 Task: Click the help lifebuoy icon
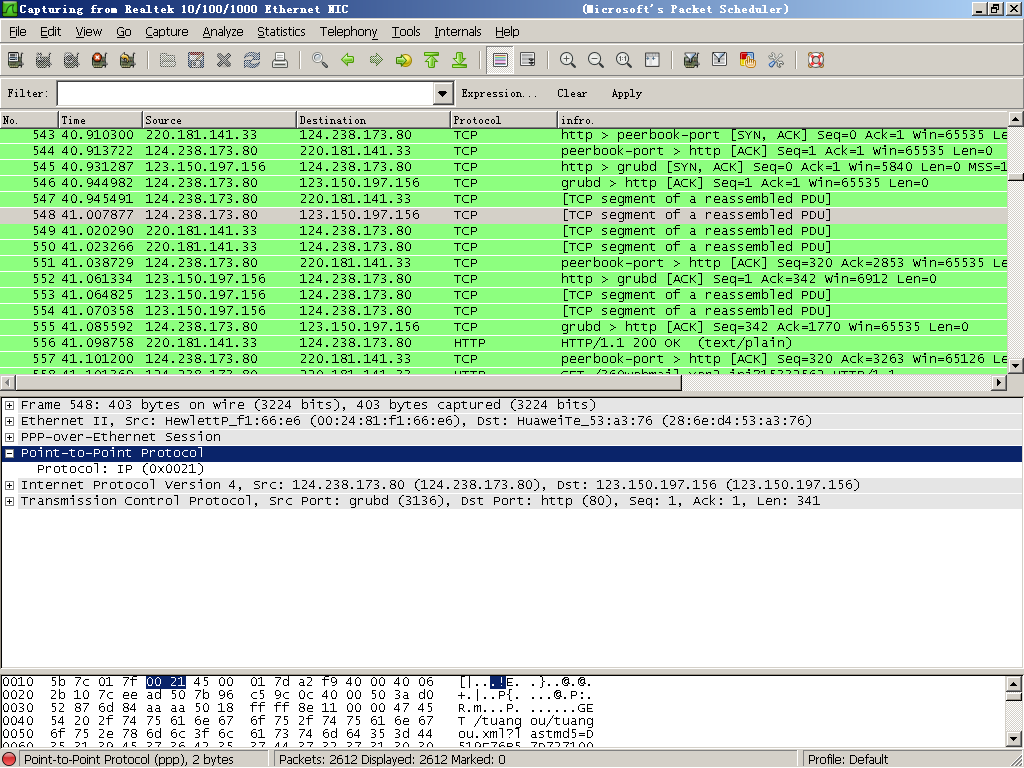(x=816, y=60)
